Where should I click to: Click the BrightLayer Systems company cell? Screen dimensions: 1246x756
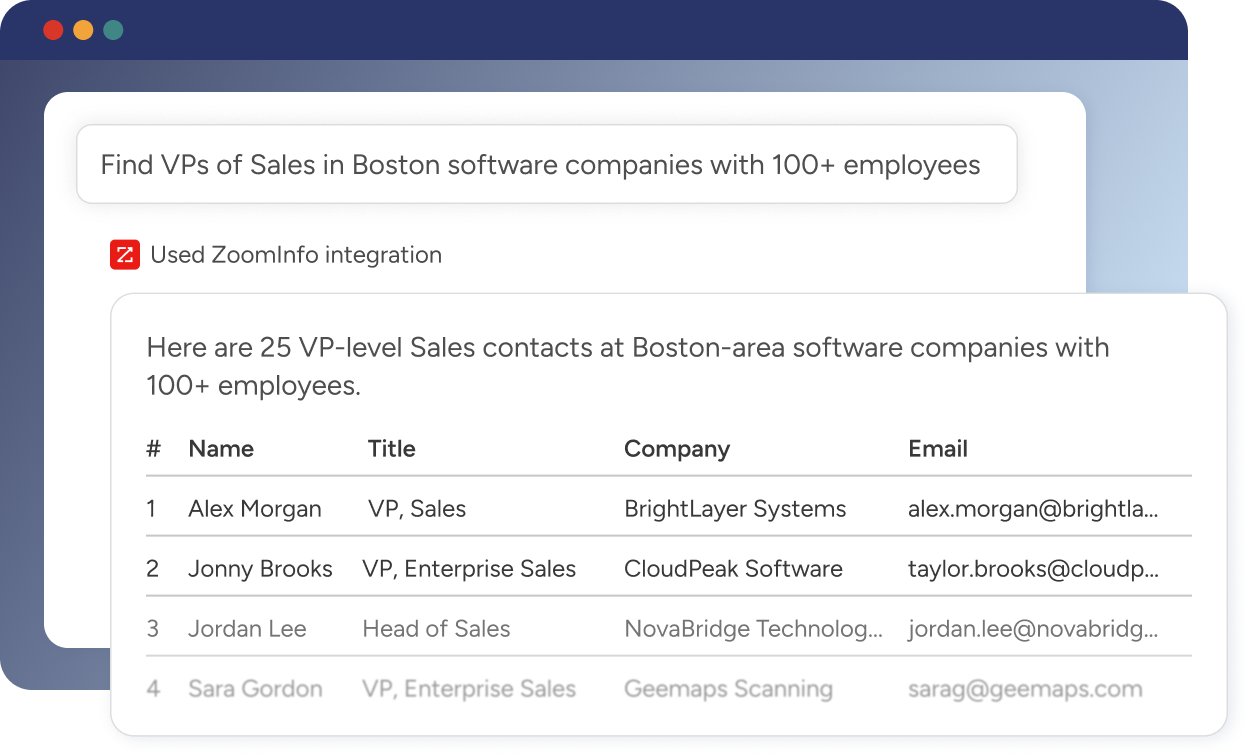tap(735, 509)
